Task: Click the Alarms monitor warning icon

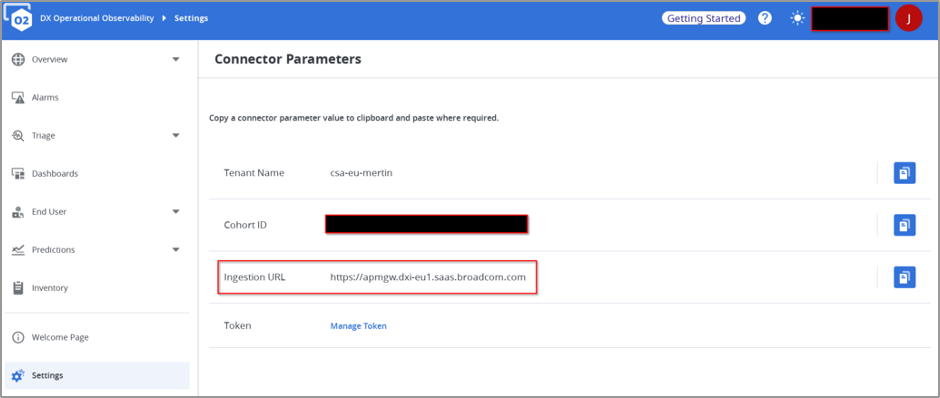Action: [x=18, y=98]
